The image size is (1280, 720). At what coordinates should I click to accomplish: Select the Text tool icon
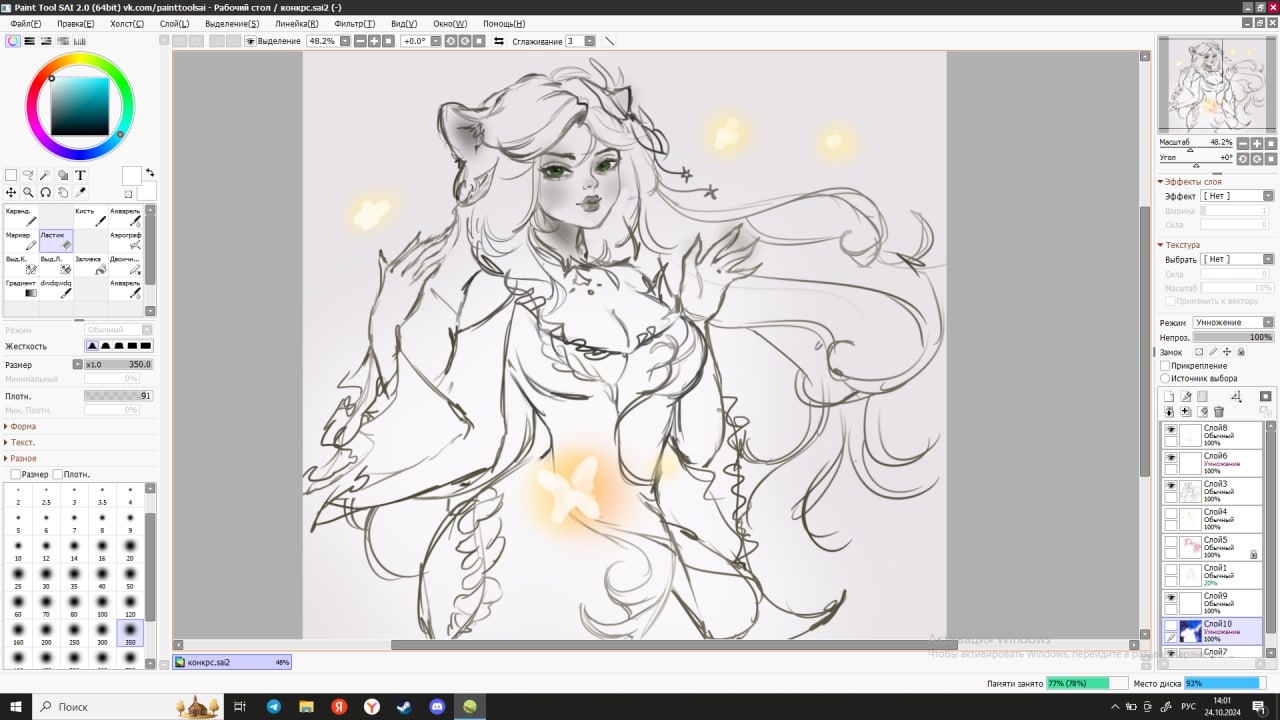click(x=81, y=175)
